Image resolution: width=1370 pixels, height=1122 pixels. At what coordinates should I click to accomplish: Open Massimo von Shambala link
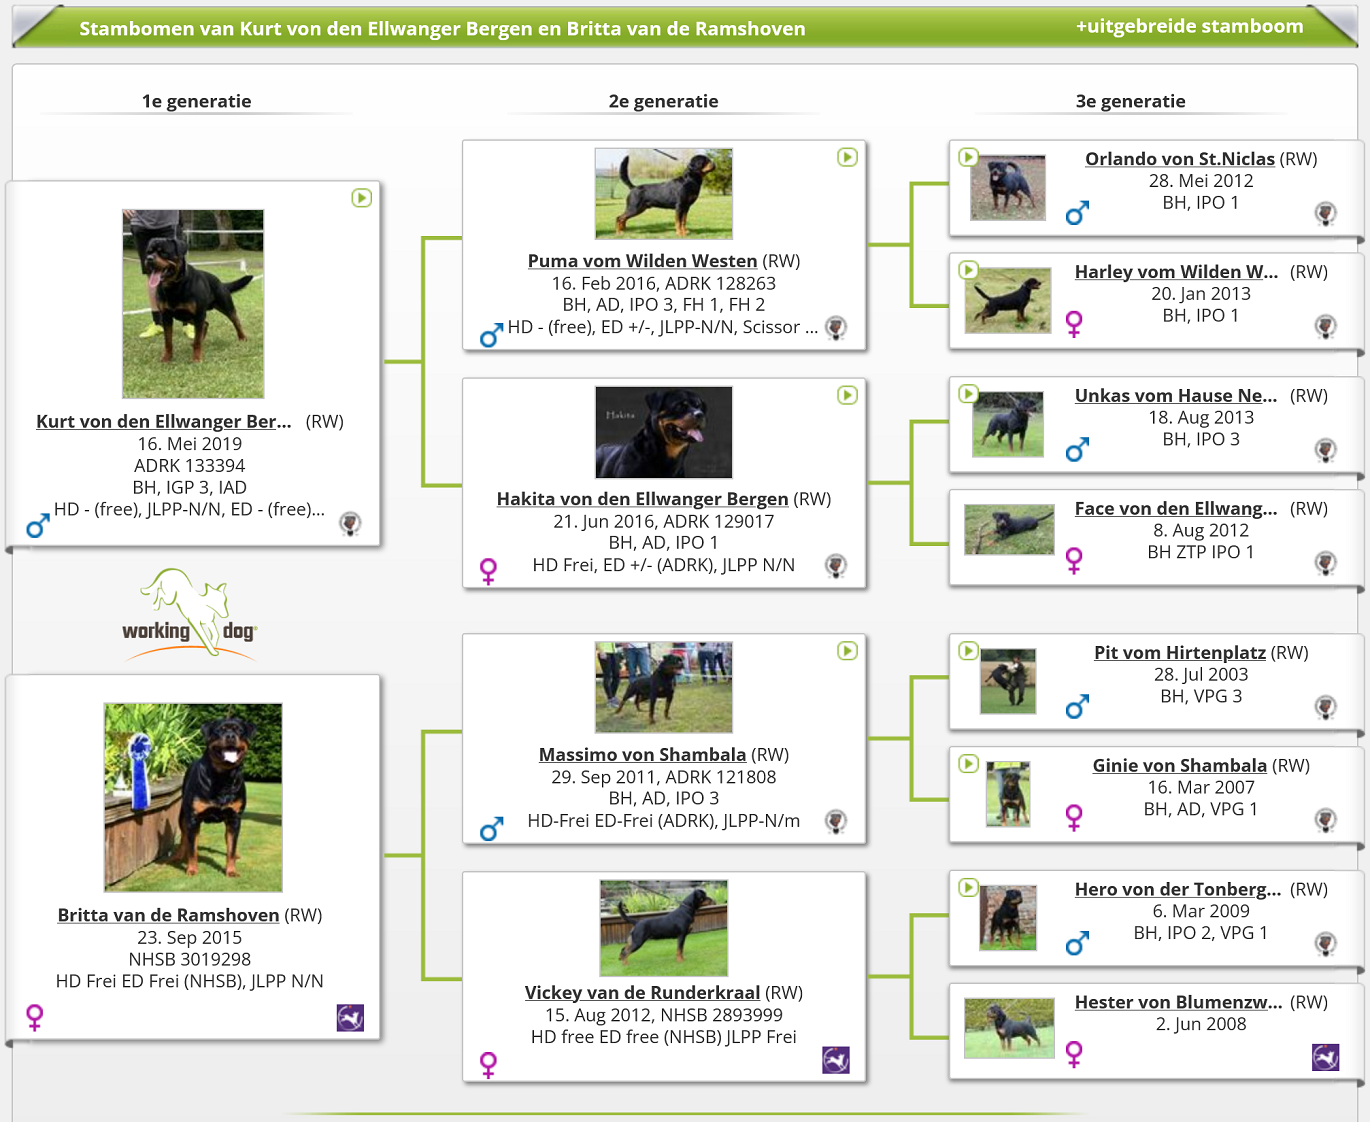(x=642, y=755)
